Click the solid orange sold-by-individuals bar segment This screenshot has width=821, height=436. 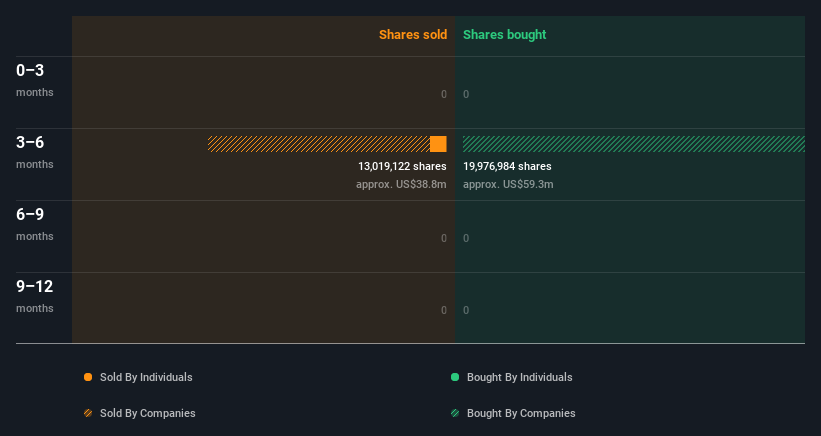pos(438,144)
